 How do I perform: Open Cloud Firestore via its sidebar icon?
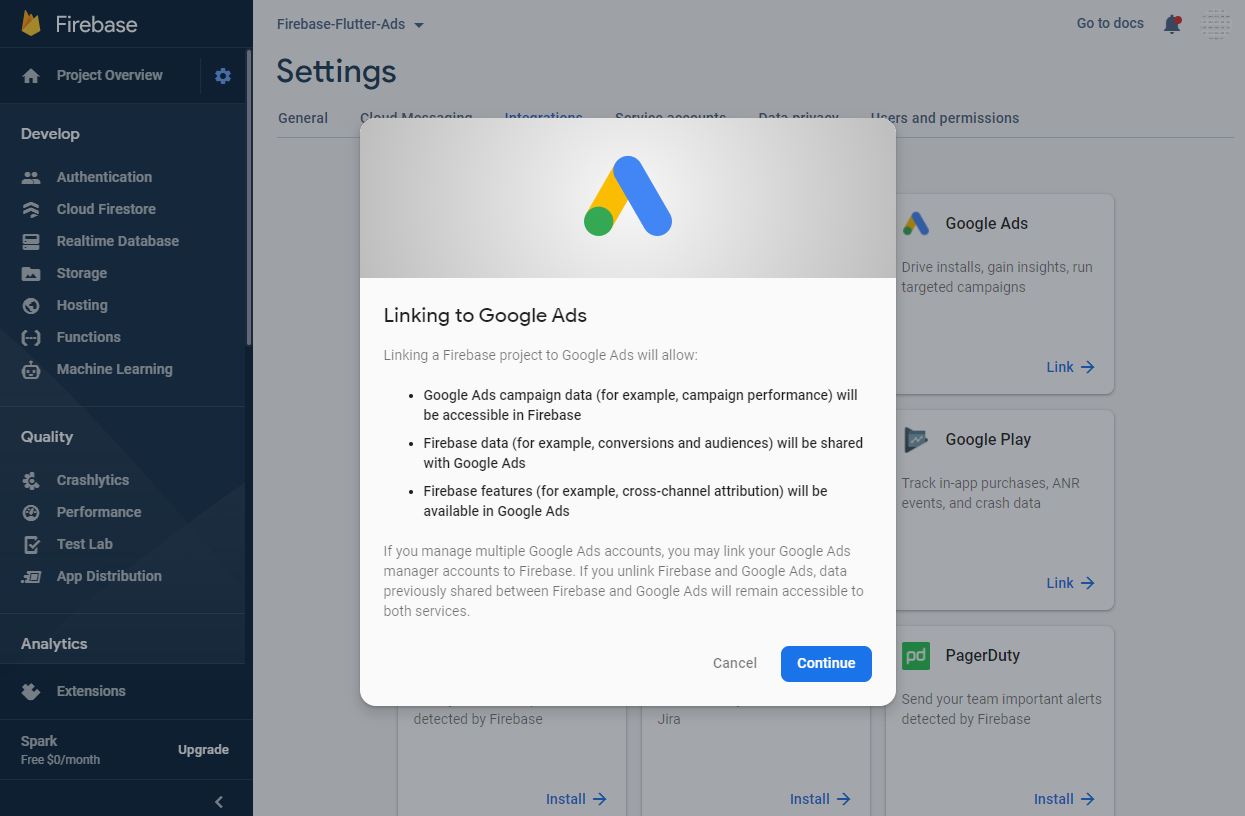tap(31, 209)
